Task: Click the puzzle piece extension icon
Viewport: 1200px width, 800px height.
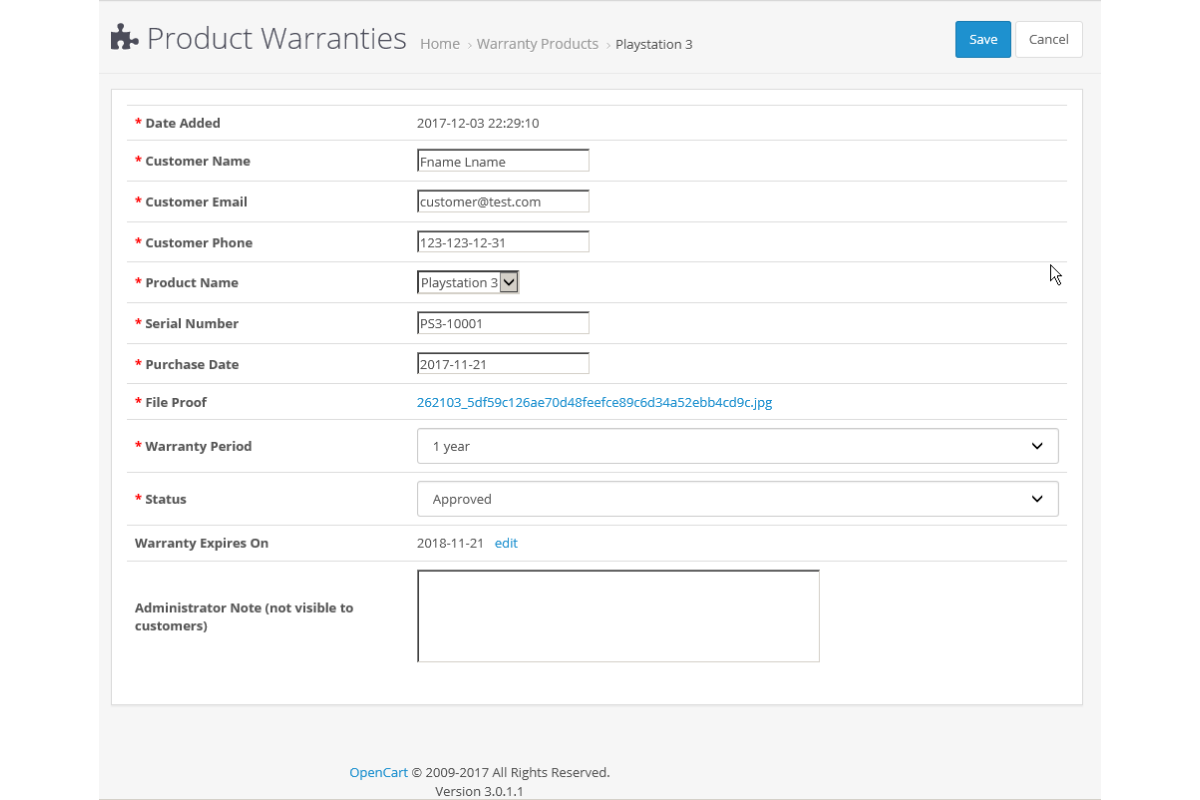Action: (x=124, y=38)
